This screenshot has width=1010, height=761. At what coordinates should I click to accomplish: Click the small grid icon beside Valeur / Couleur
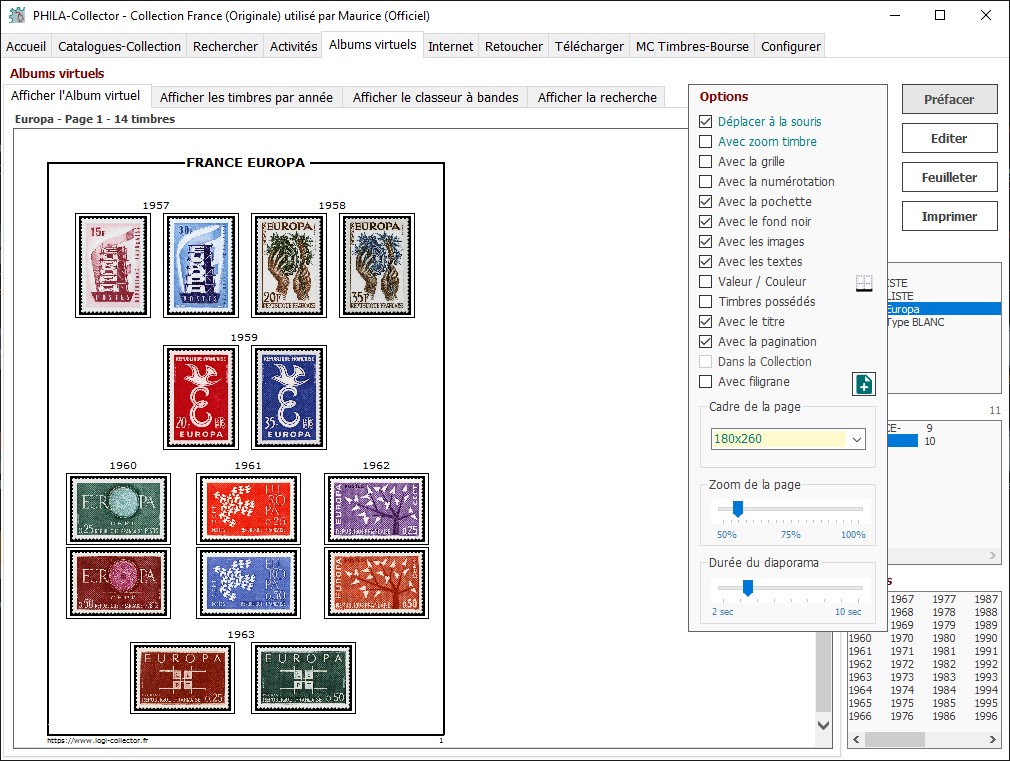[863, 283]
